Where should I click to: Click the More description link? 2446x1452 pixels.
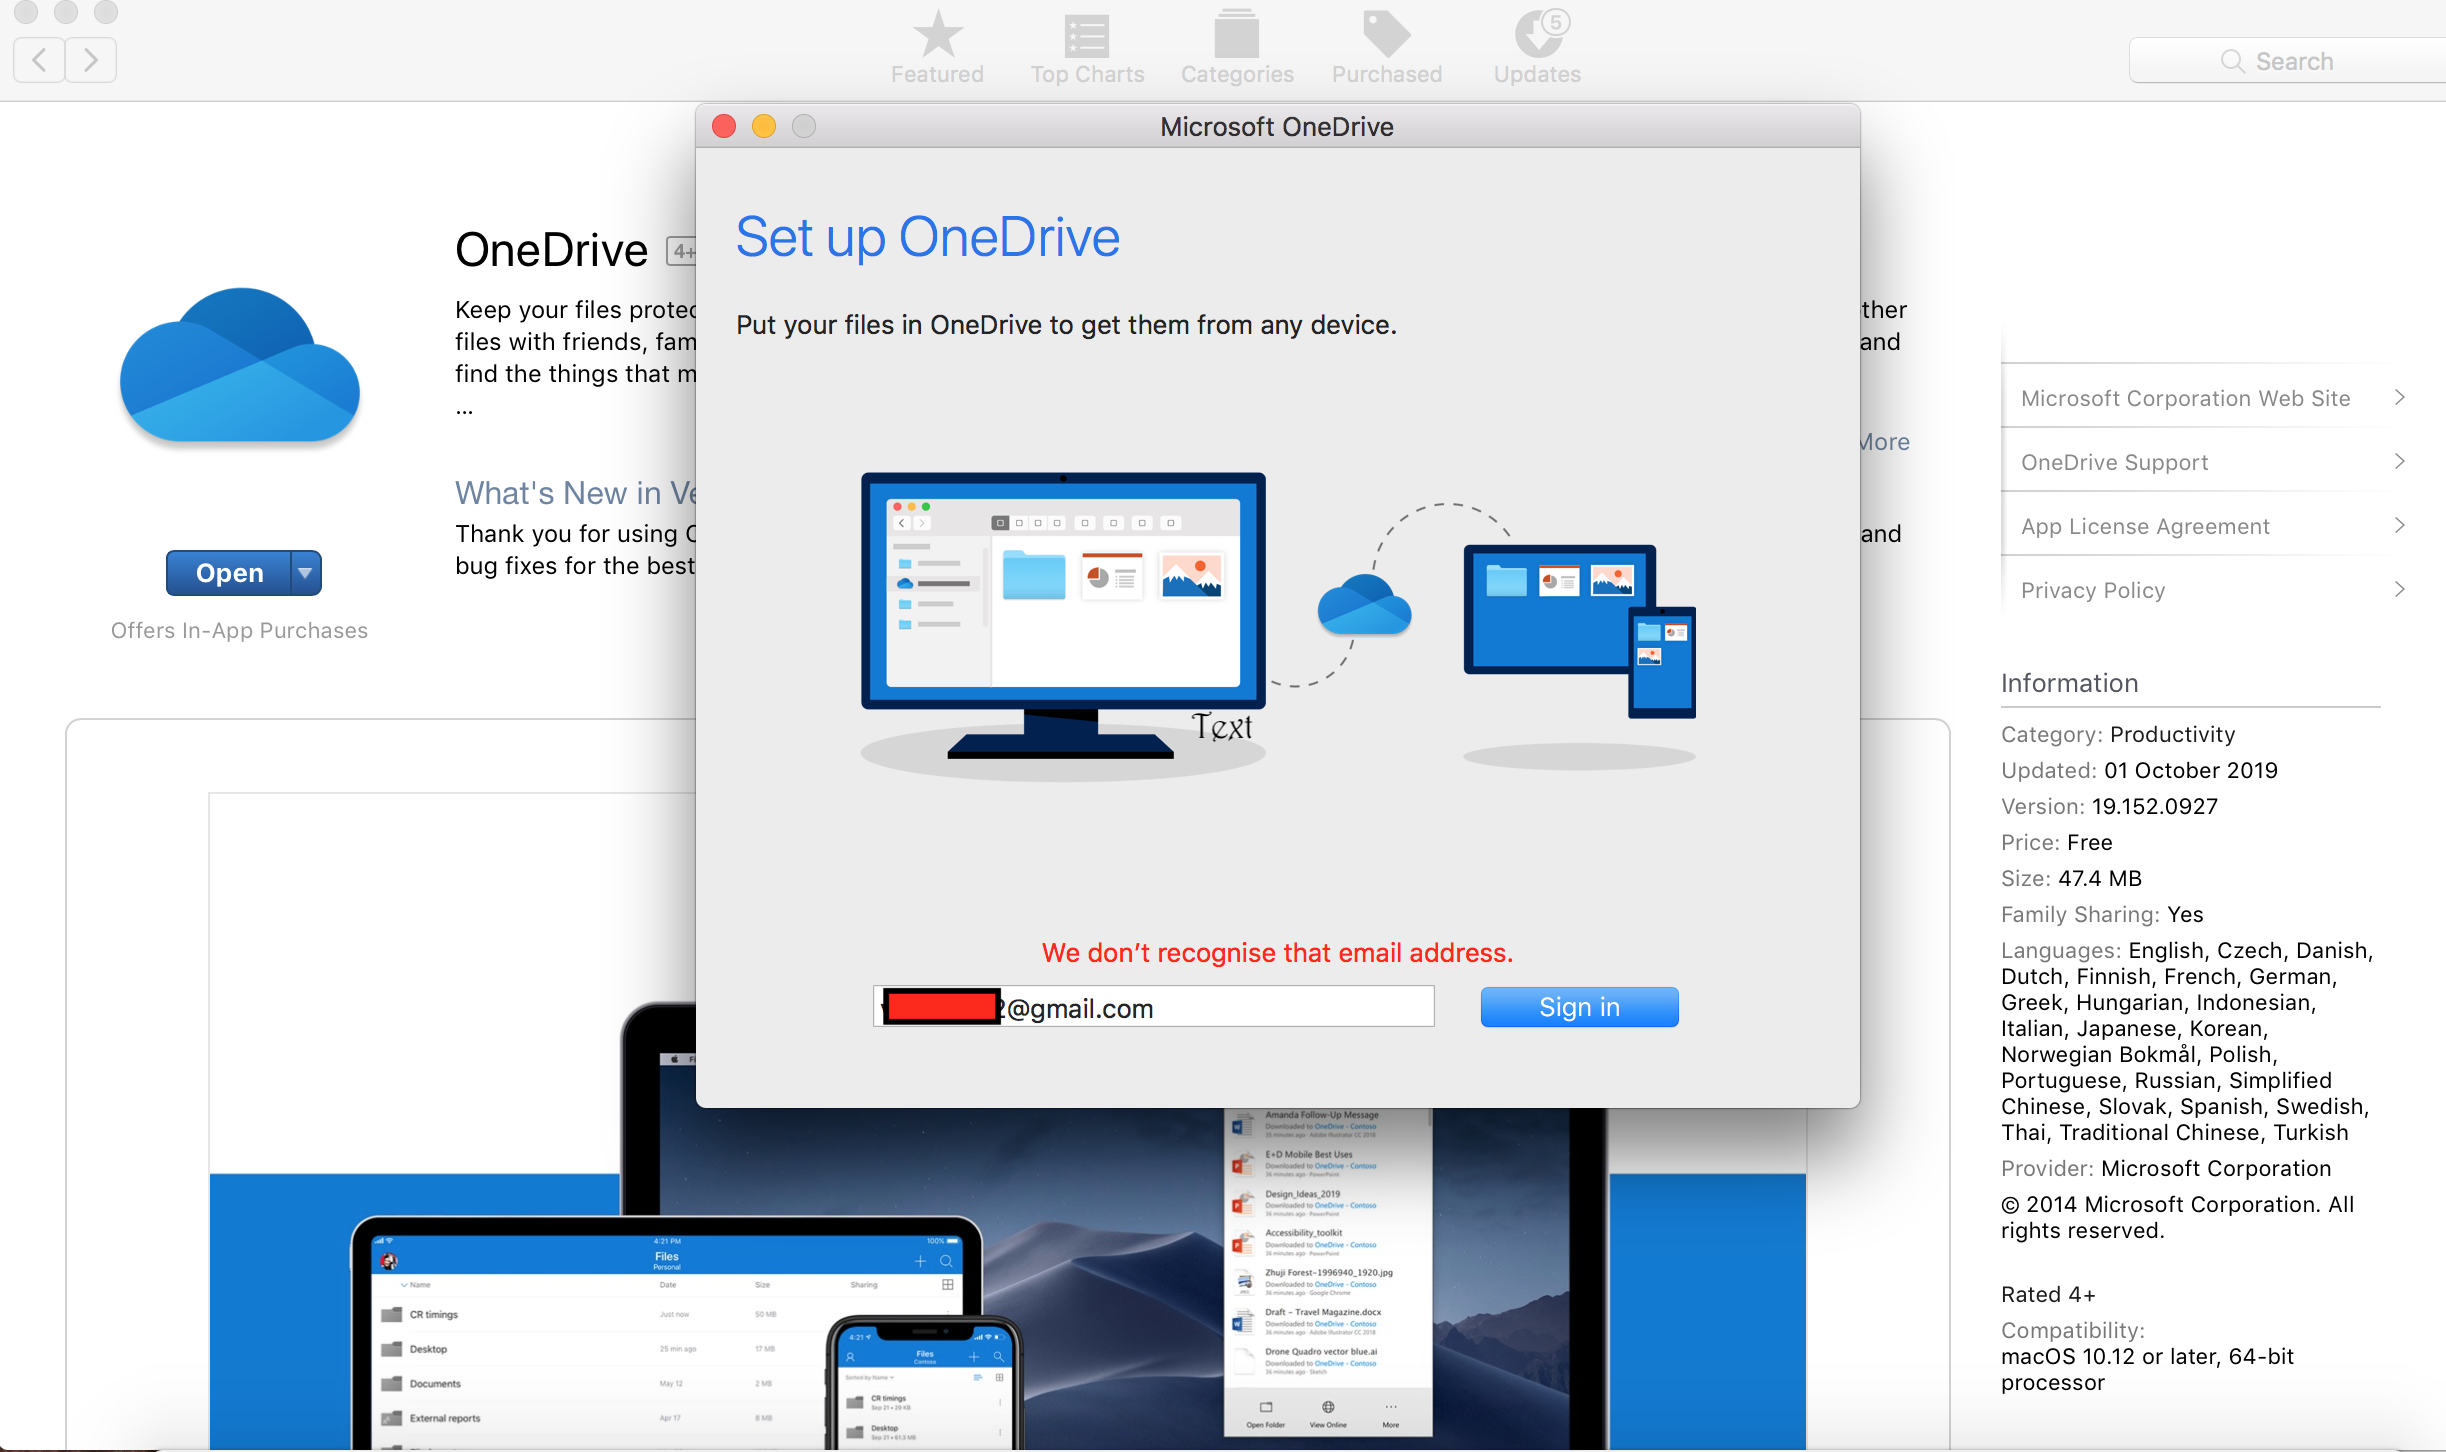tap(1885, 442)
